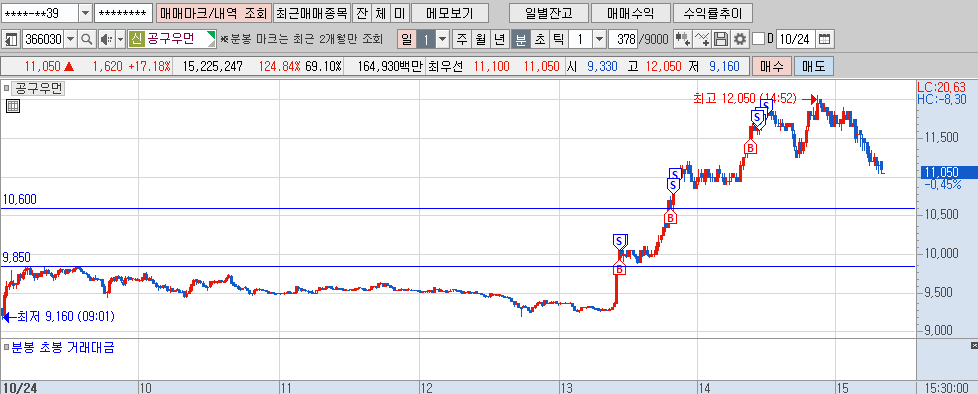
Task: Toggle the 잔 filter button
Action: pyautogui.click(x=361, y=12)
